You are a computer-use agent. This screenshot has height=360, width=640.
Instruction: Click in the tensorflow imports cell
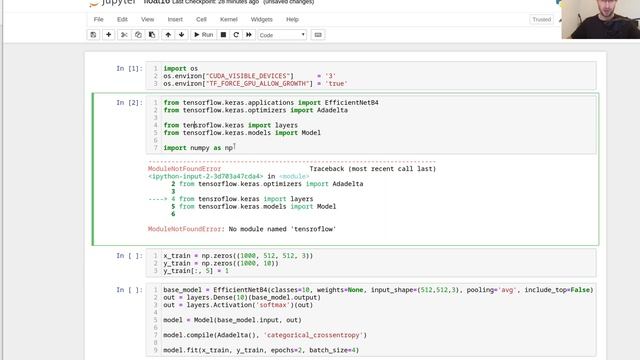click(371, 125)
